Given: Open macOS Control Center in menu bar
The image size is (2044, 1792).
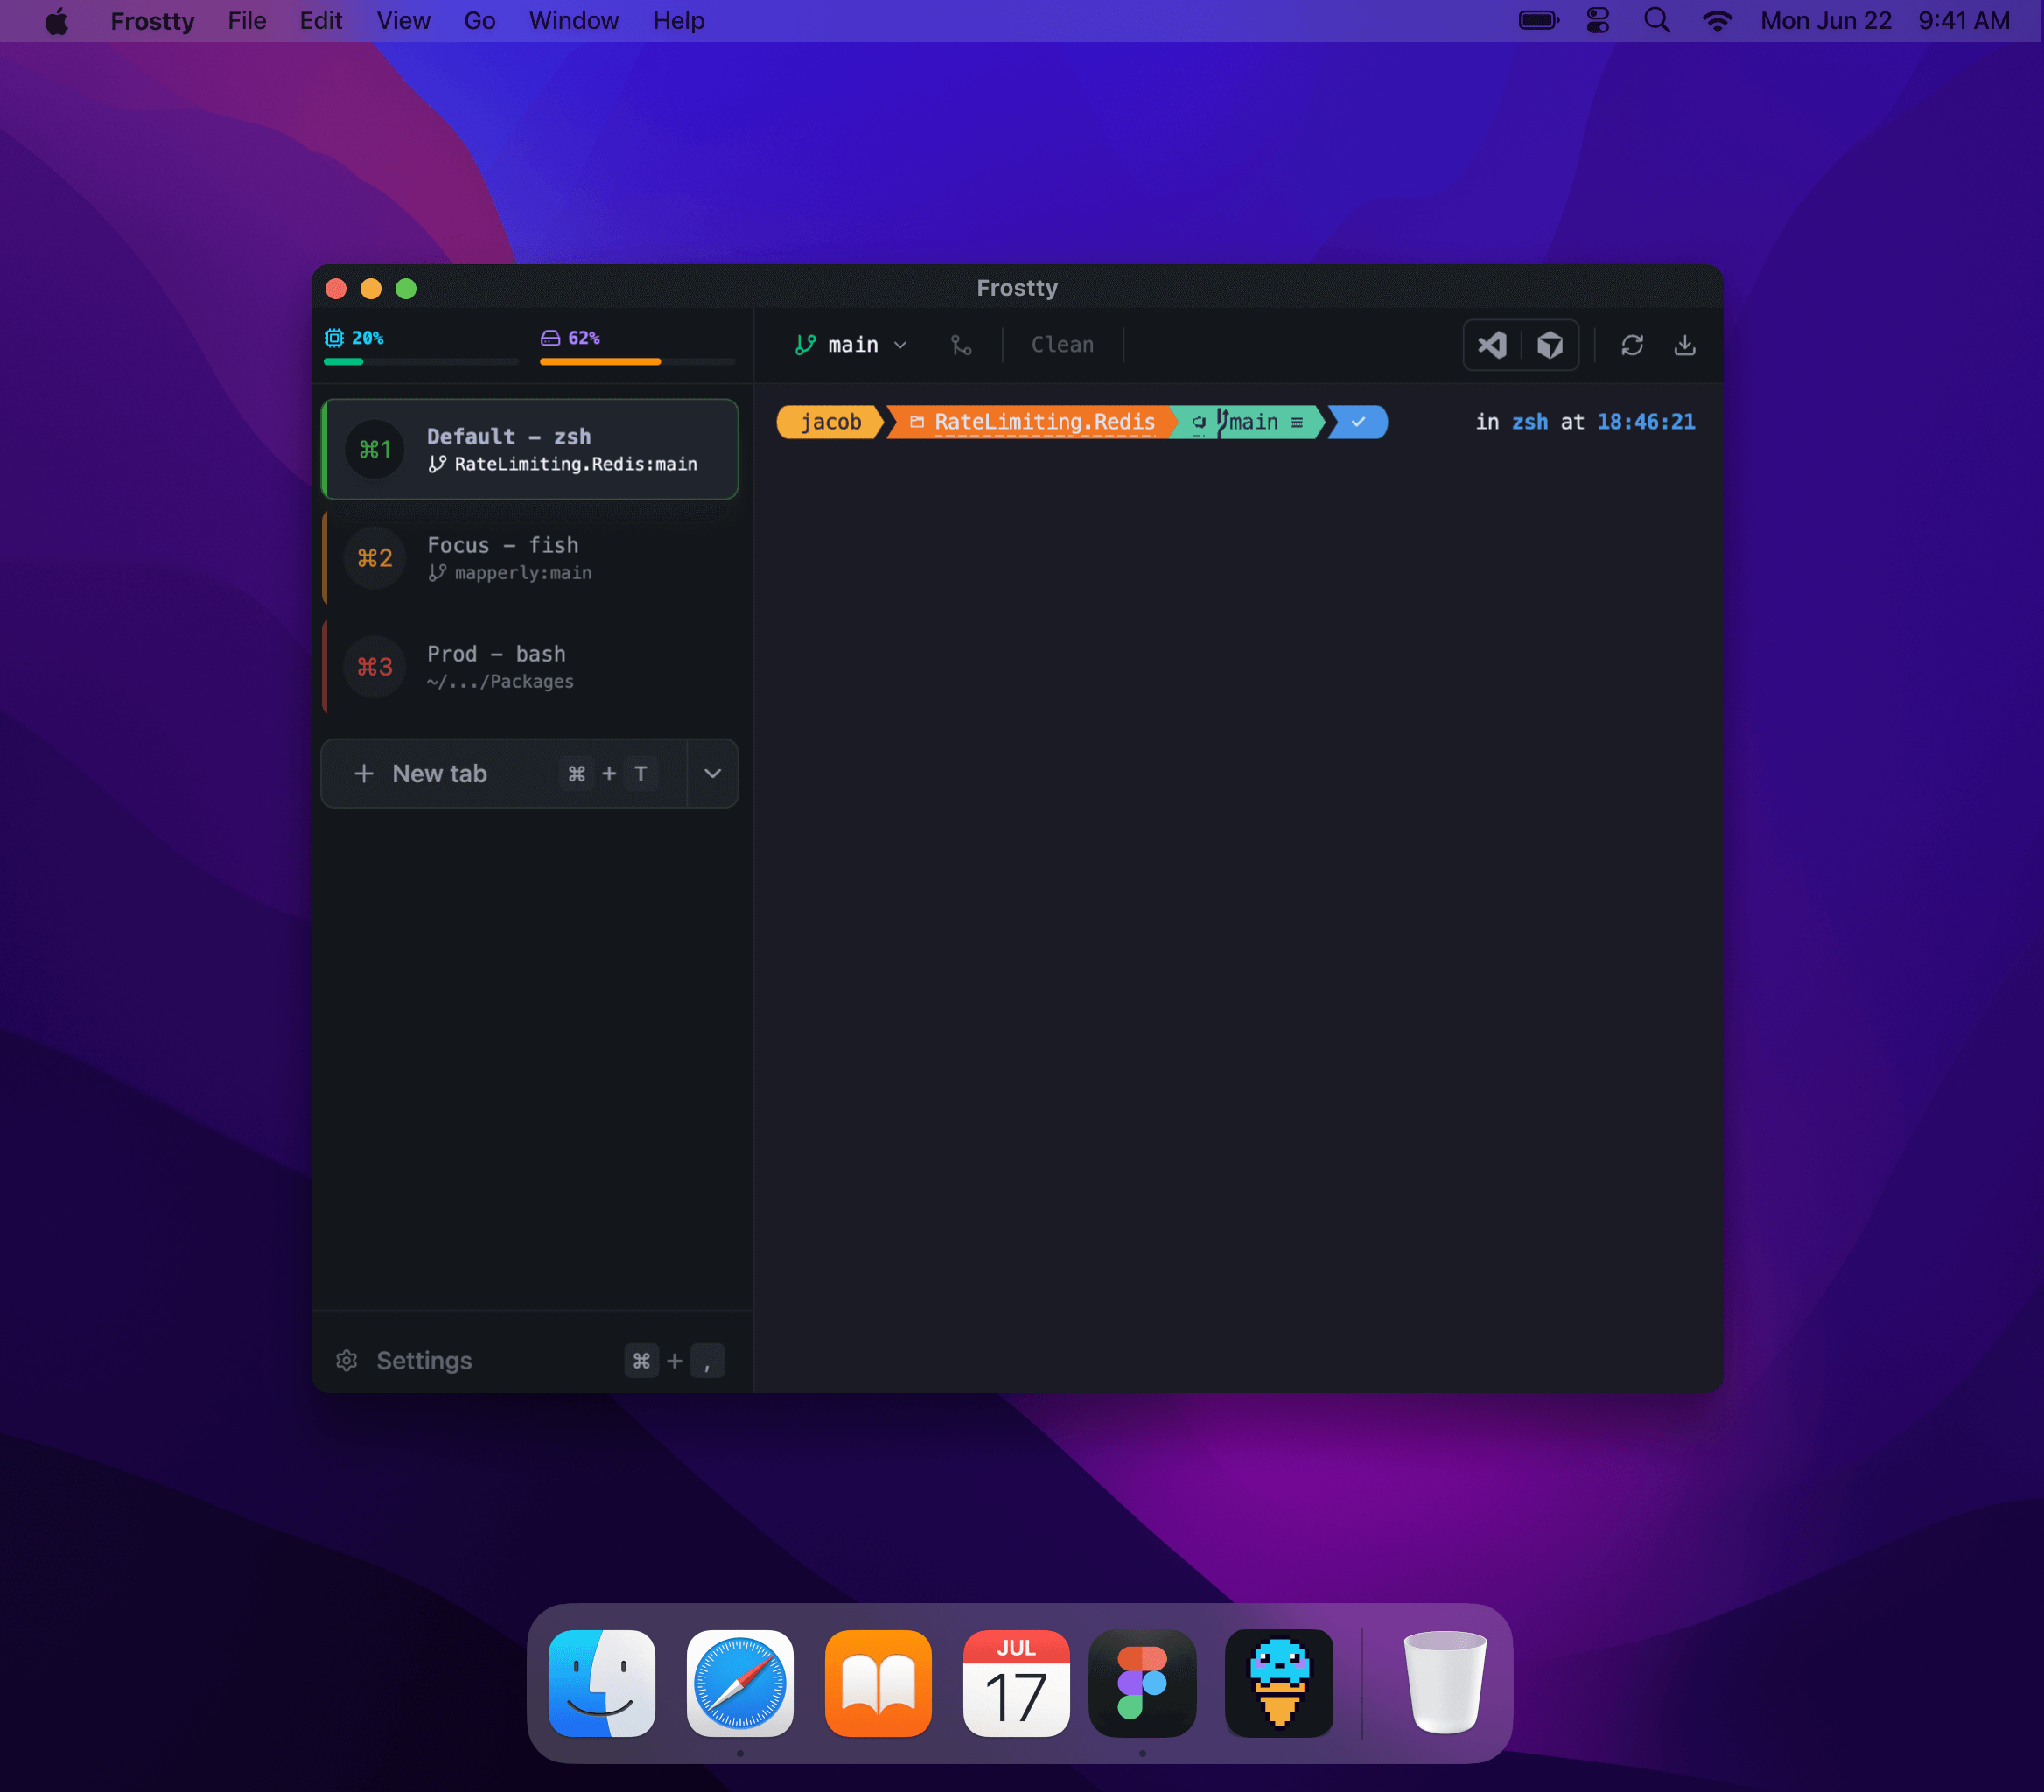Looking at the screenshot, I should click(x=1598, y=21).
